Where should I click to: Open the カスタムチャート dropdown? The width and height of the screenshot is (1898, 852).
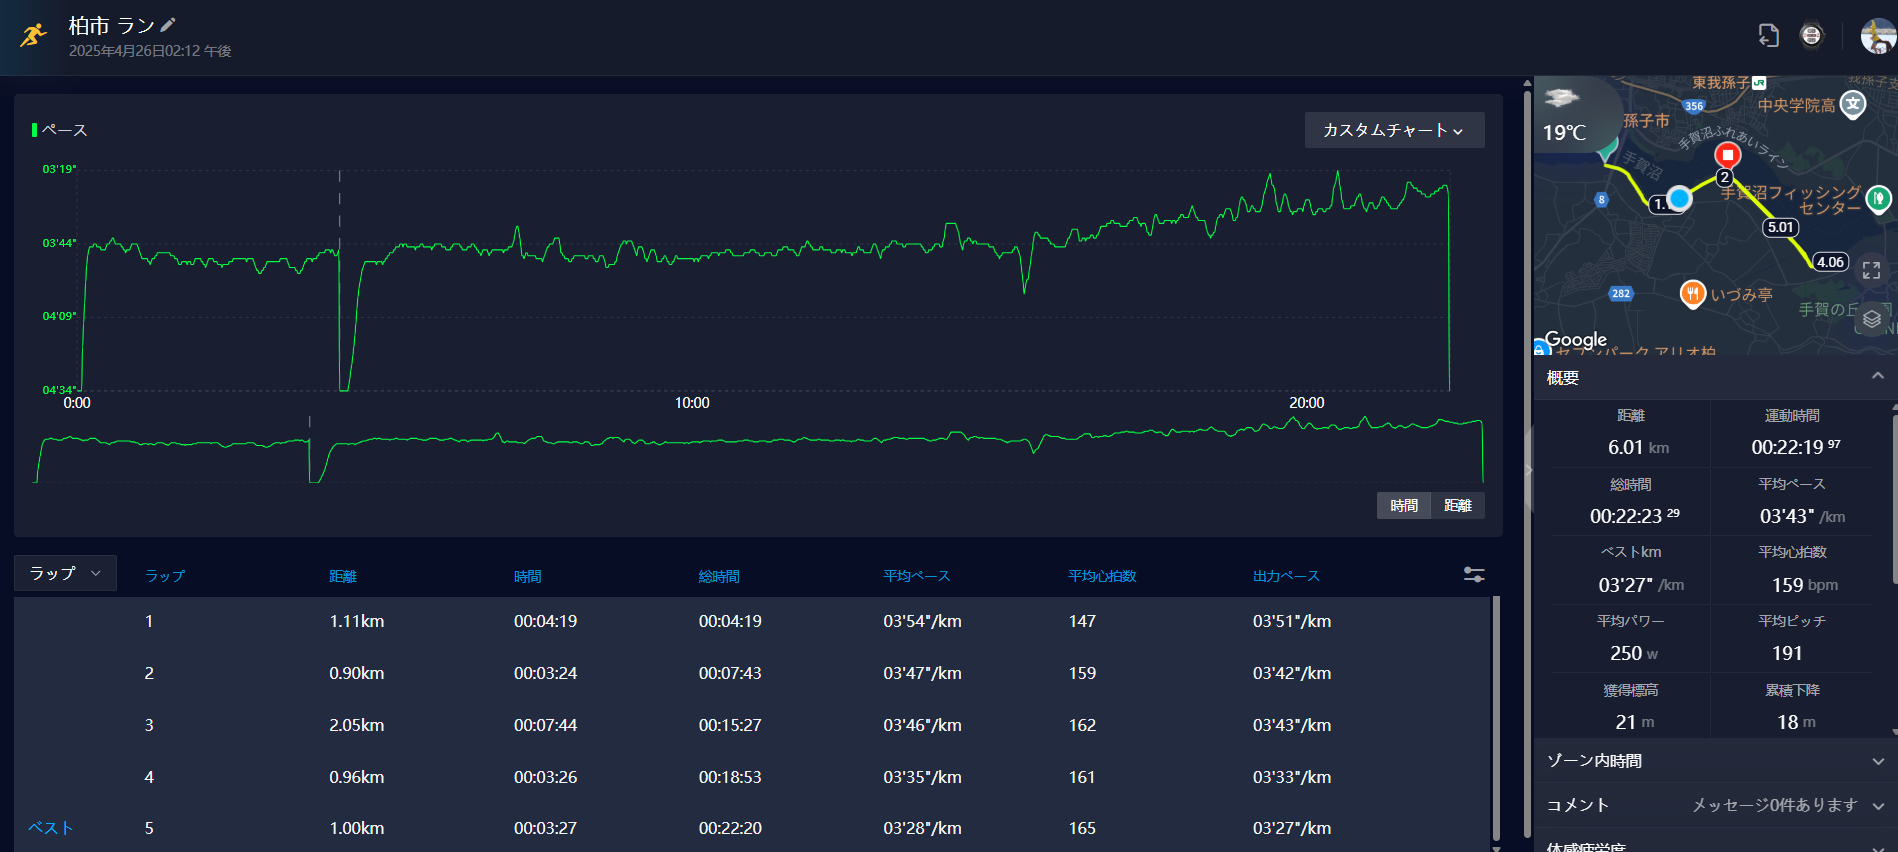point(1394,130)
